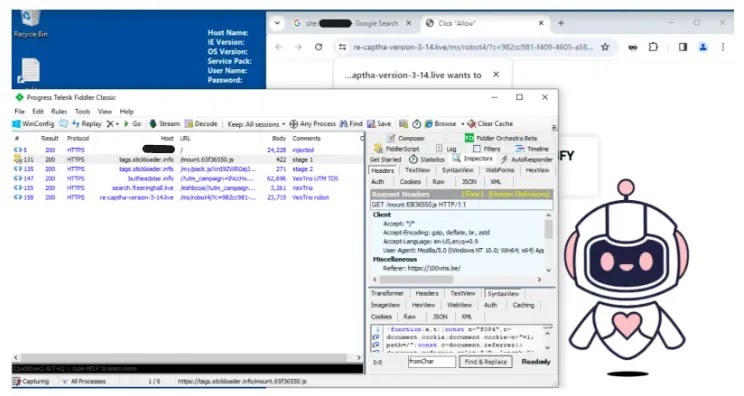744x396 pixels.
Task: Click the comment speech-bubble toolbar icon
Action: (x=64, y=124)
